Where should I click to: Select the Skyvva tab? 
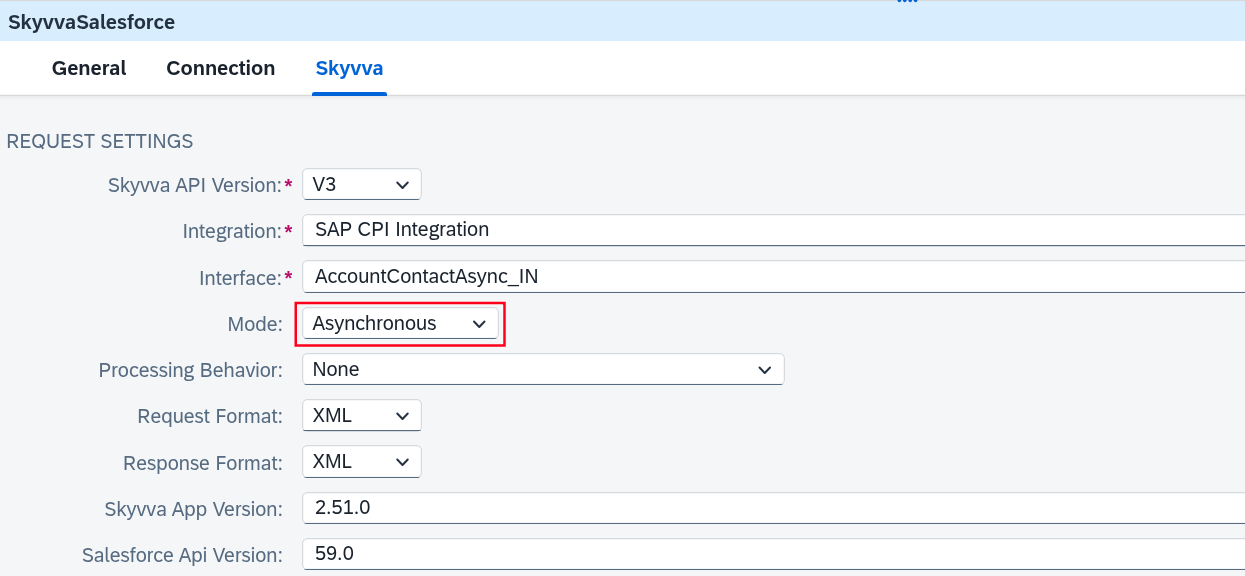(x=349, y=68)
